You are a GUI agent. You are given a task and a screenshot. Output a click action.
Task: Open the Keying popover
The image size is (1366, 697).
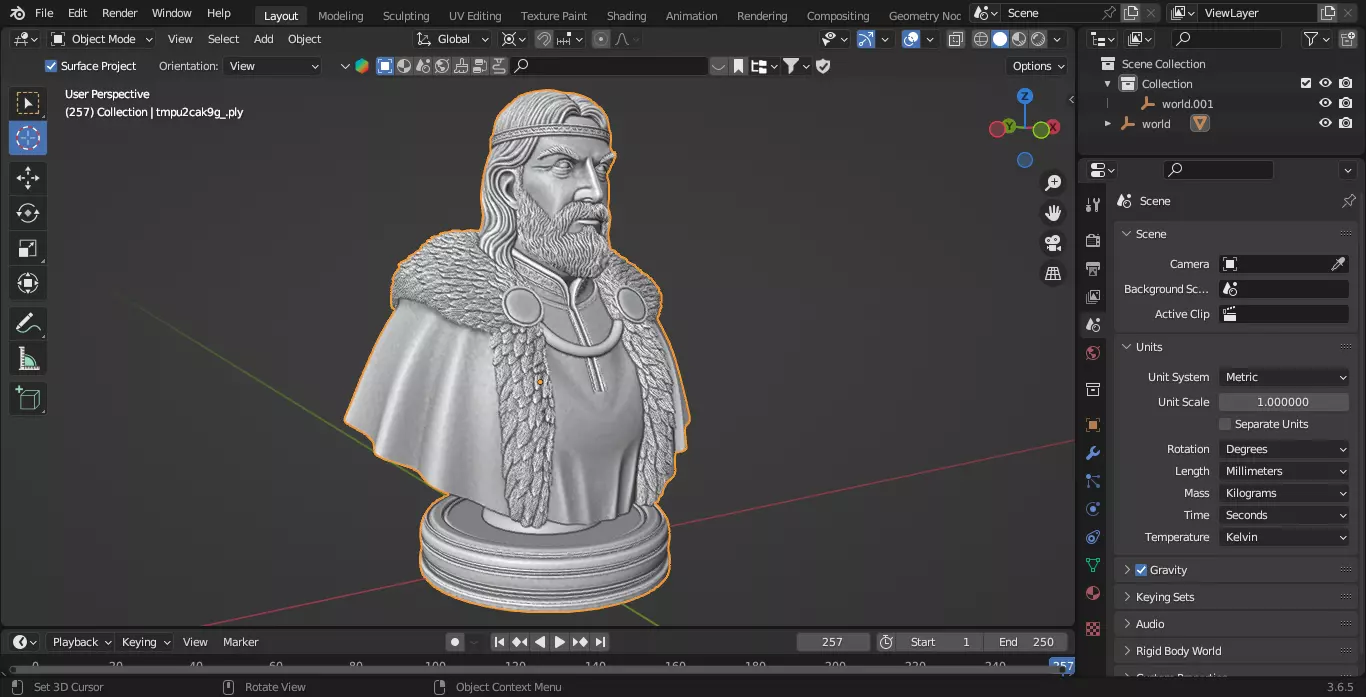click(x=146, y=642)
